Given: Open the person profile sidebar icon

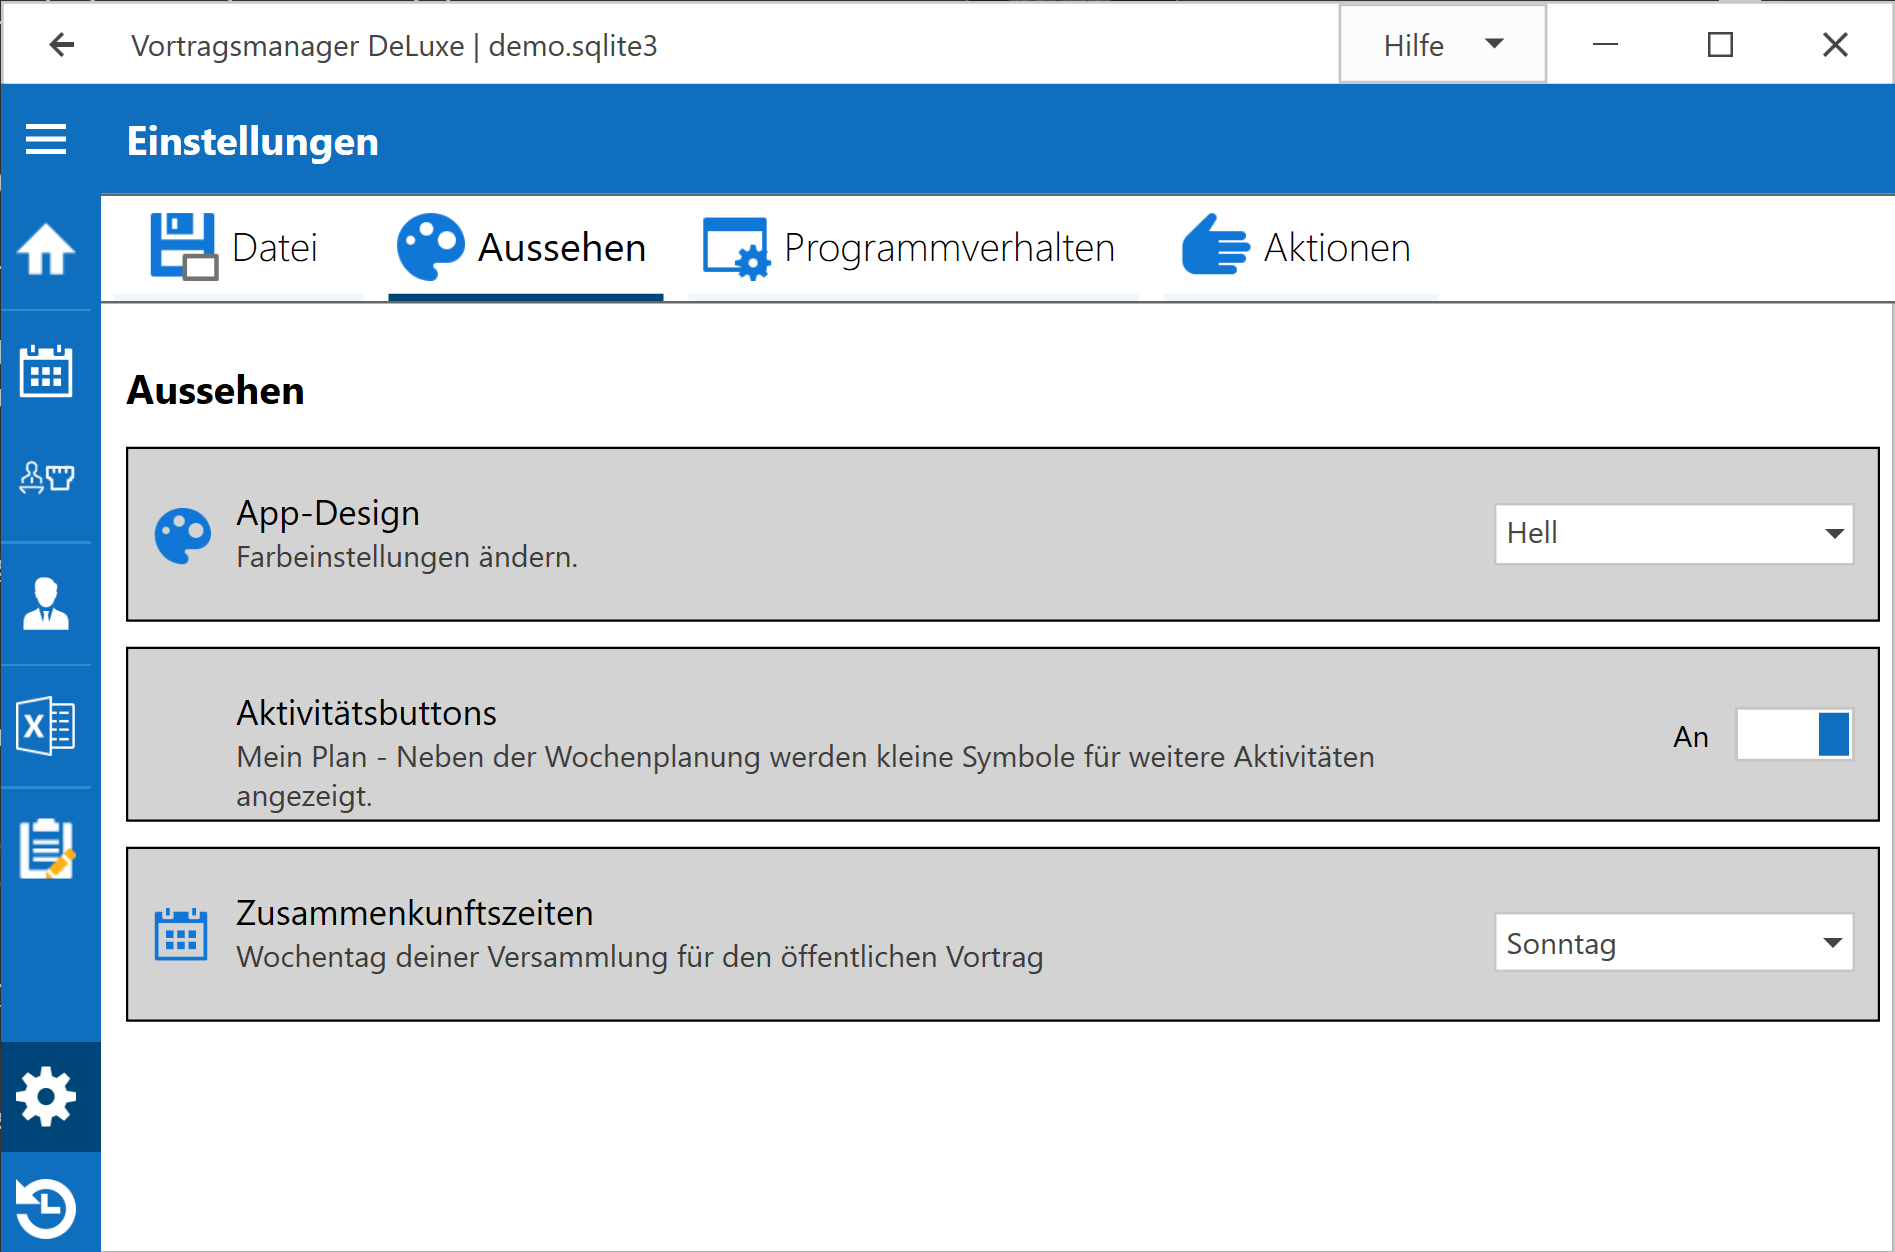Looking at the screenshot, I should coord(46,603).
